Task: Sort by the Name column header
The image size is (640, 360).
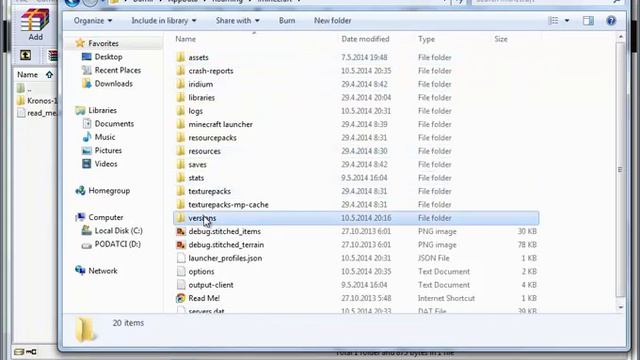Action: click(186, 39)
